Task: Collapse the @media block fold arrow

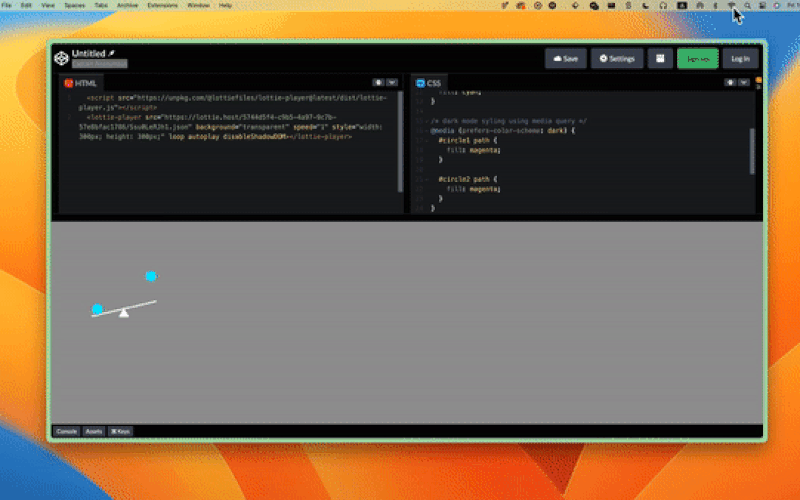Action: click(427, 131)
